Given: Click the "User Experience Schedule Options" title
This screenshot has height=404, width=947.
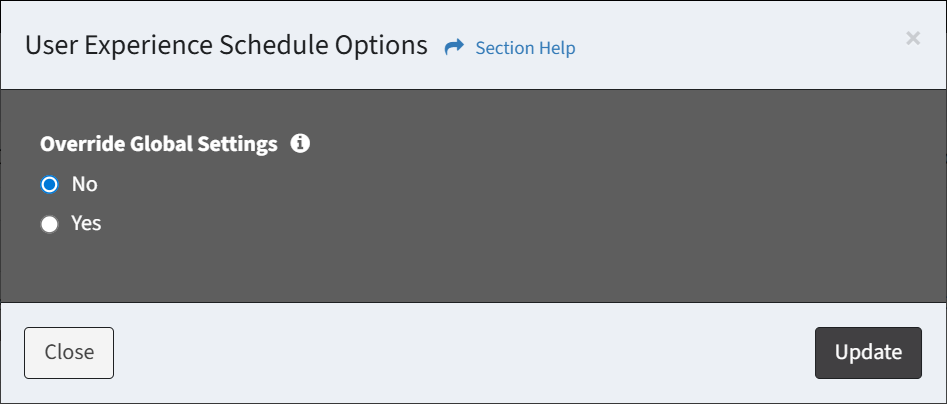Looking at the screenshot, I should (226, 46).
